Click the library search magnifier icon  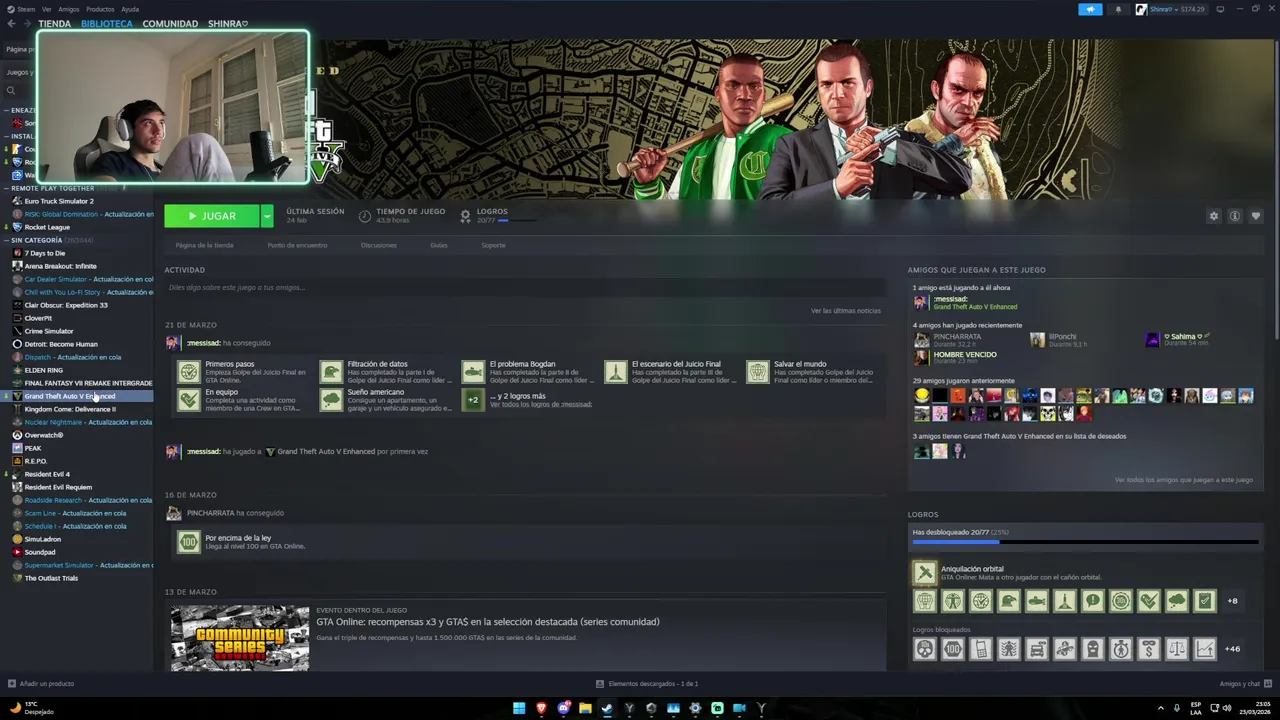(x=11, y=91)
